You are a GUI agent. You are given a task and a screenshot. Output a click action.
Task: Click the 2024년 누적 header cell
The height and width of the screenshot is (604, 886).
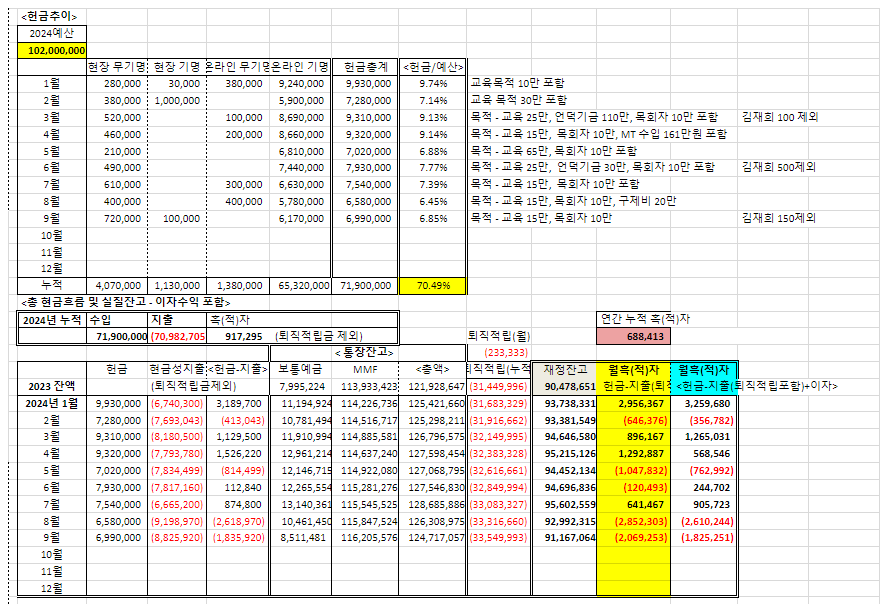pos(52,320)
